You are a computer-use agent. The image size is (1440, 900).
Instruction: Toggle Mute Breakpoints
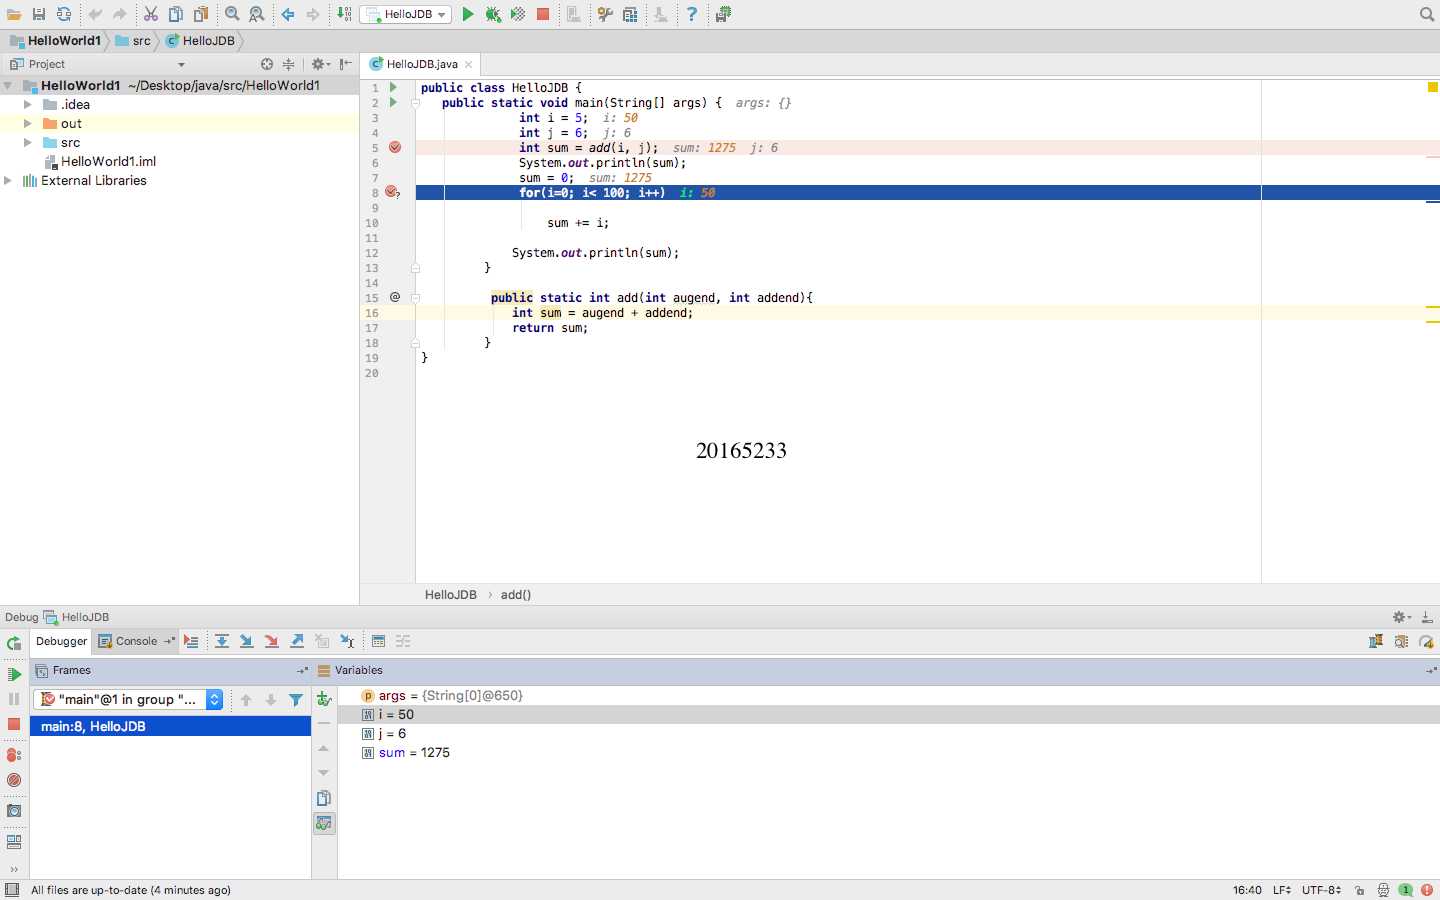14,780
